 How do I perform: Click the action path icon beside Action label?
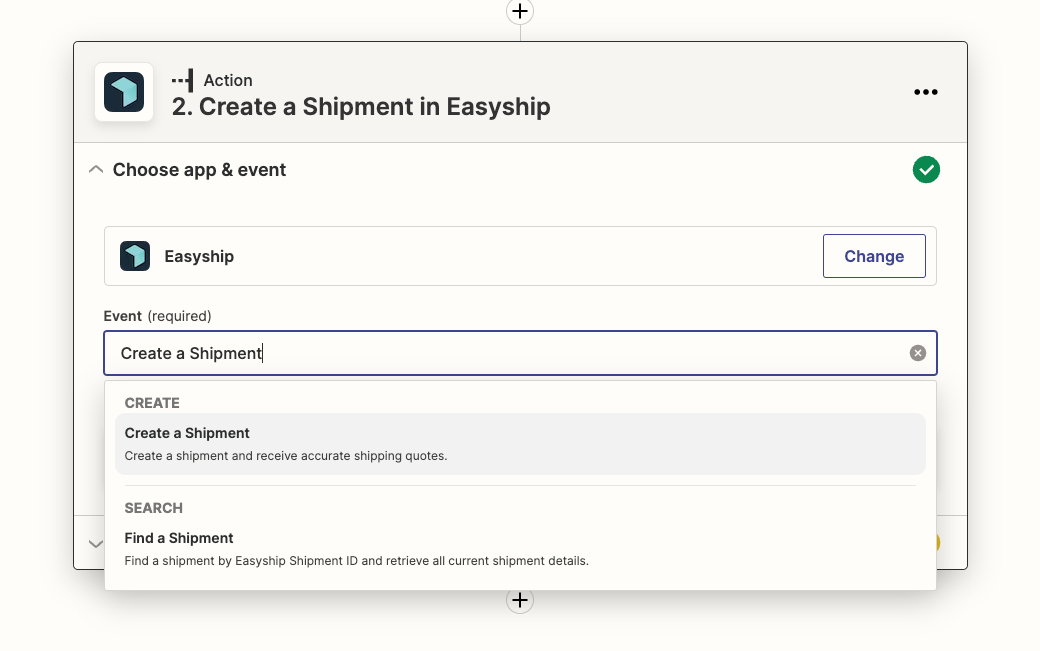tap(183, 80)
